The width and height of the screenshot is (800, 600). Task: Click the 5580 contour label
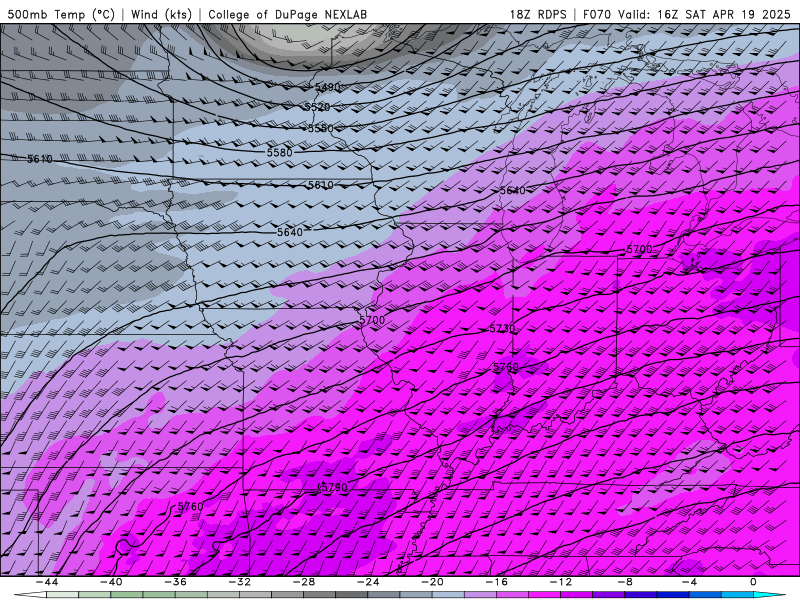tap(280, 153)
